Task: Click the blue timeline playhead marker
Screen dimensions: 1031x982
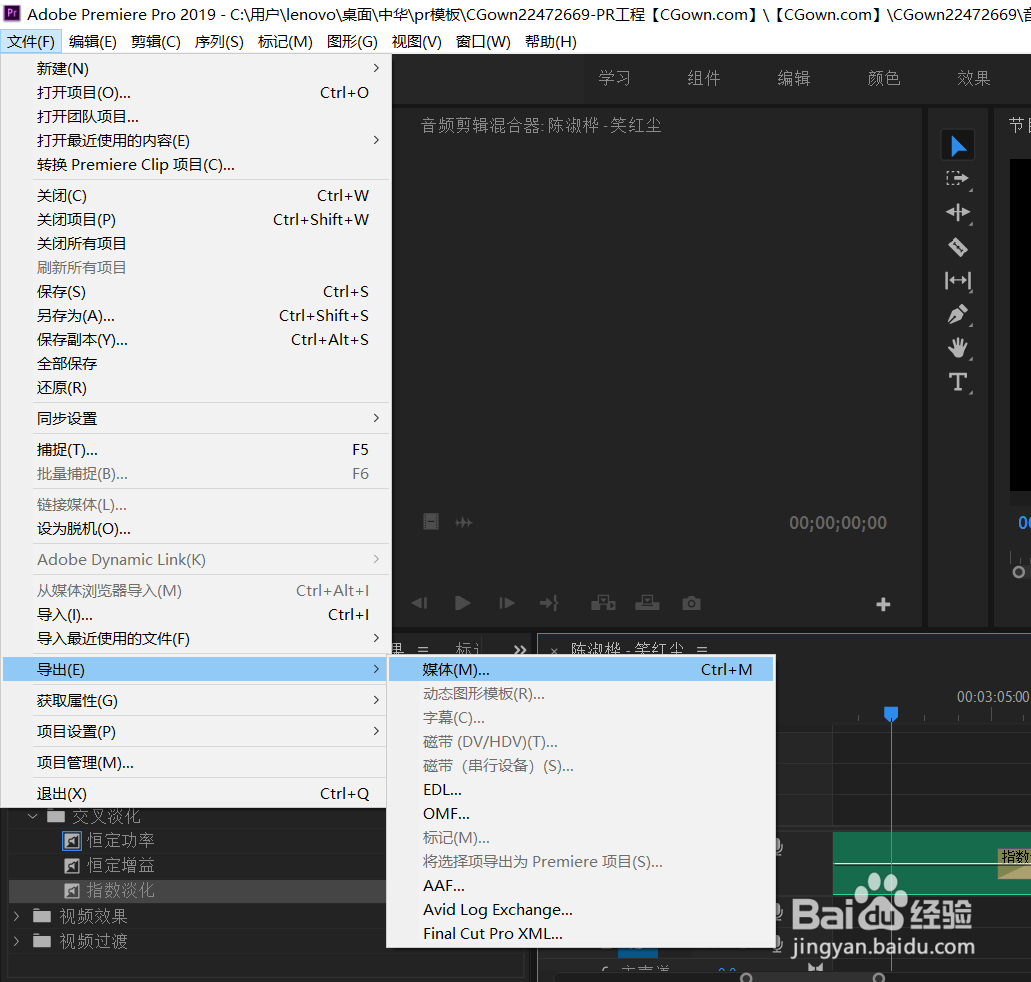Action: 891,714
